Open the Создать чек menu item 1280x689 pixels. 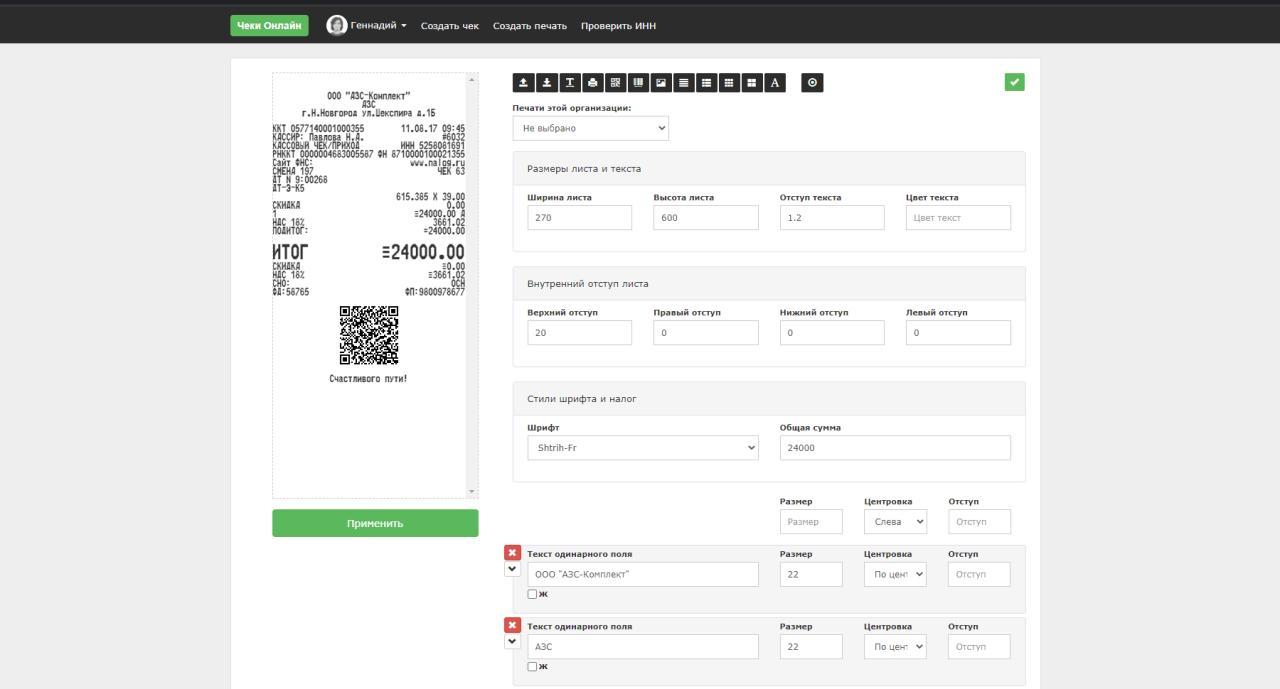[449, 26]
